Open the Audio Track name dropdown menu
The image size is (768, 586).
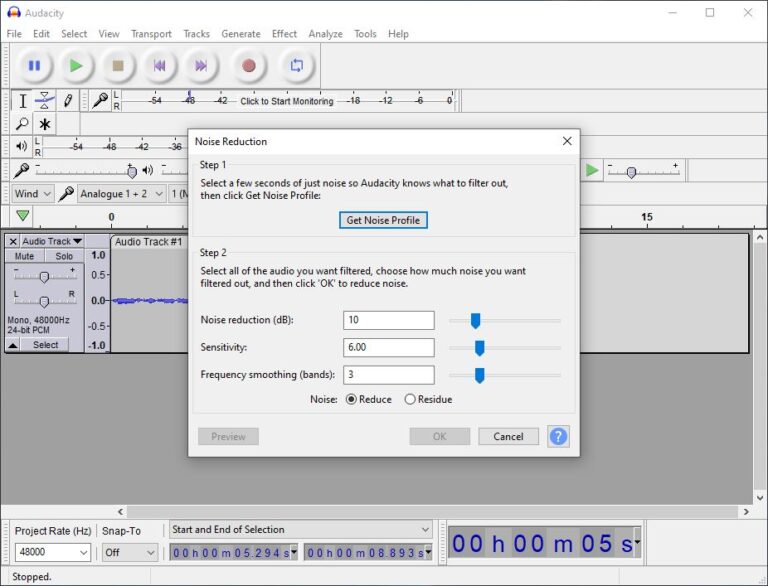(52, 241)
